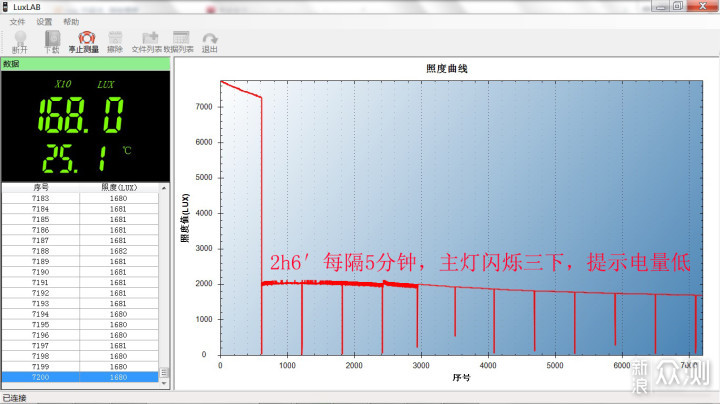
Task: Click the 序号 column header
Action: 41,187
